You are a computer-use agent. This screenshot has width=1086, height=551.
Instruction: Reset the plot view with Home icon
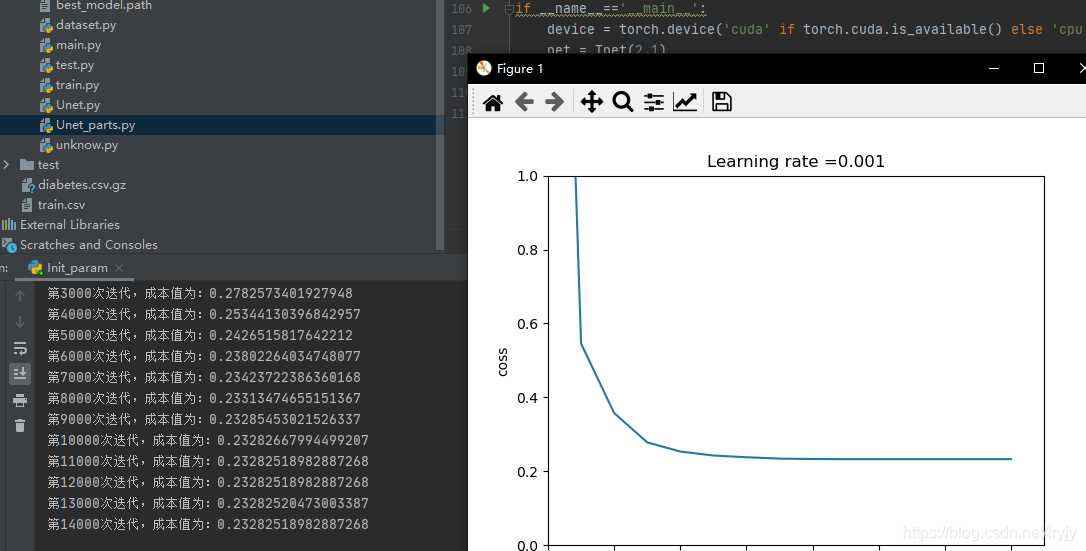click(x=492, y=102)
